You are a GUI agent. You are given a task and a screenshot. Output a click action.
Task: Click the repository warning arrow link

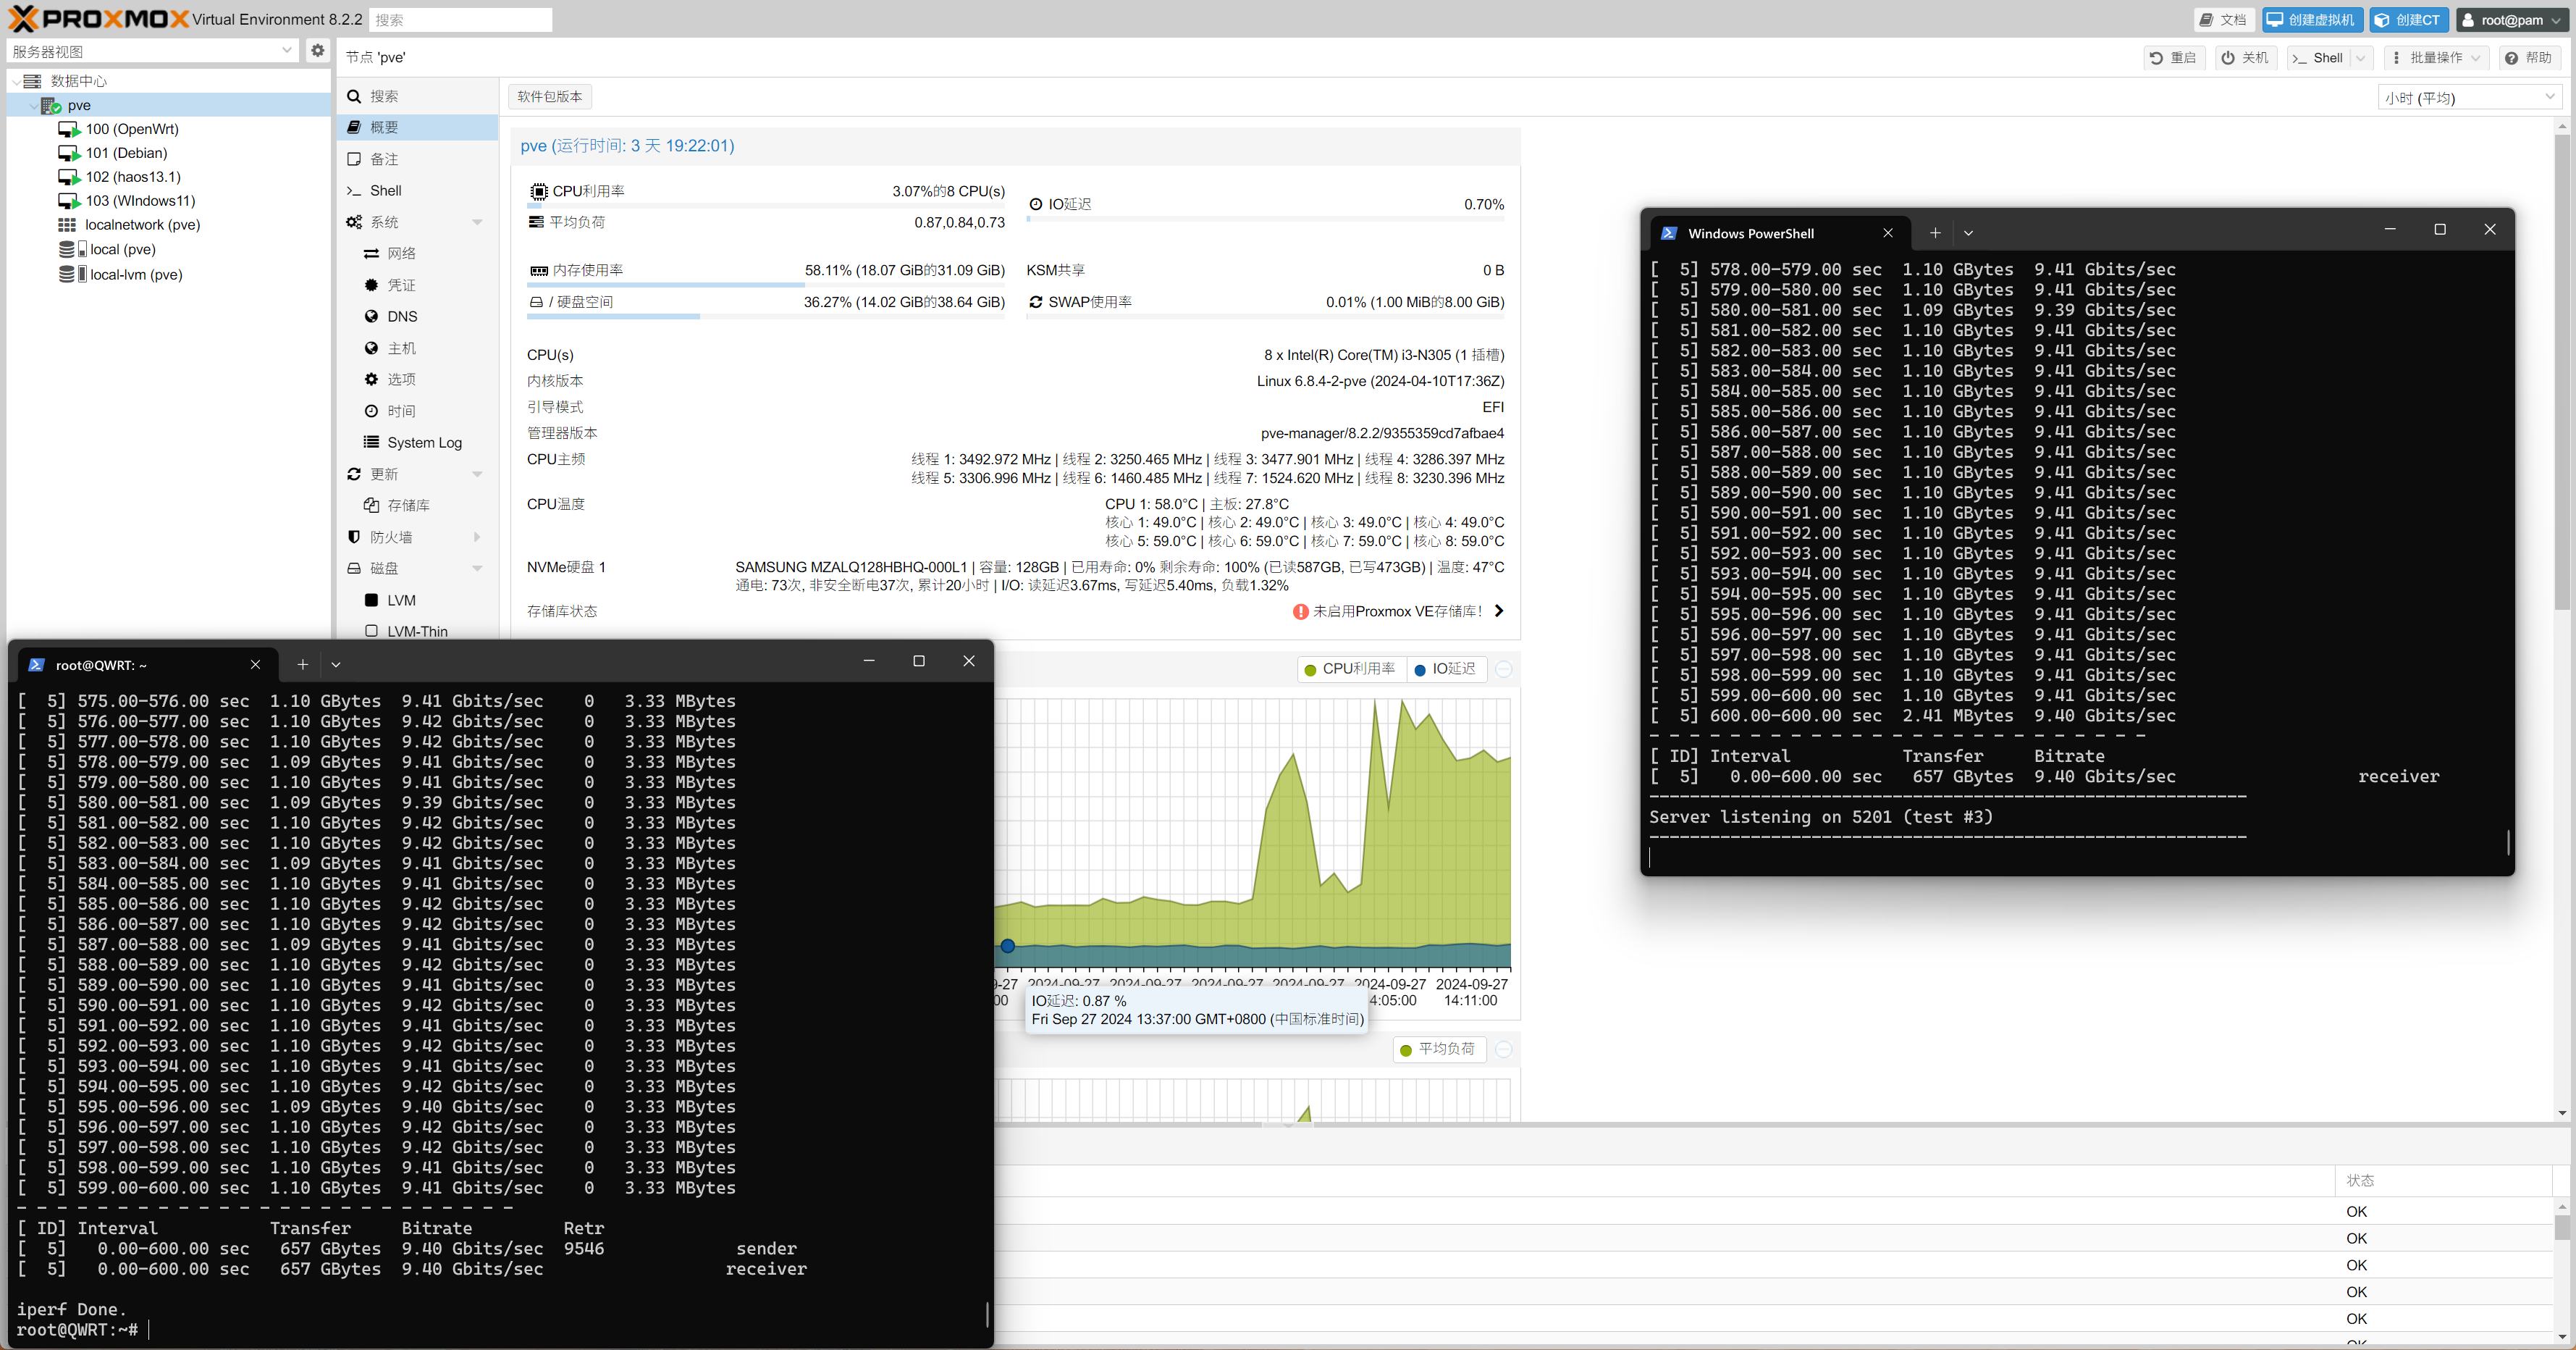point(1499,611)
